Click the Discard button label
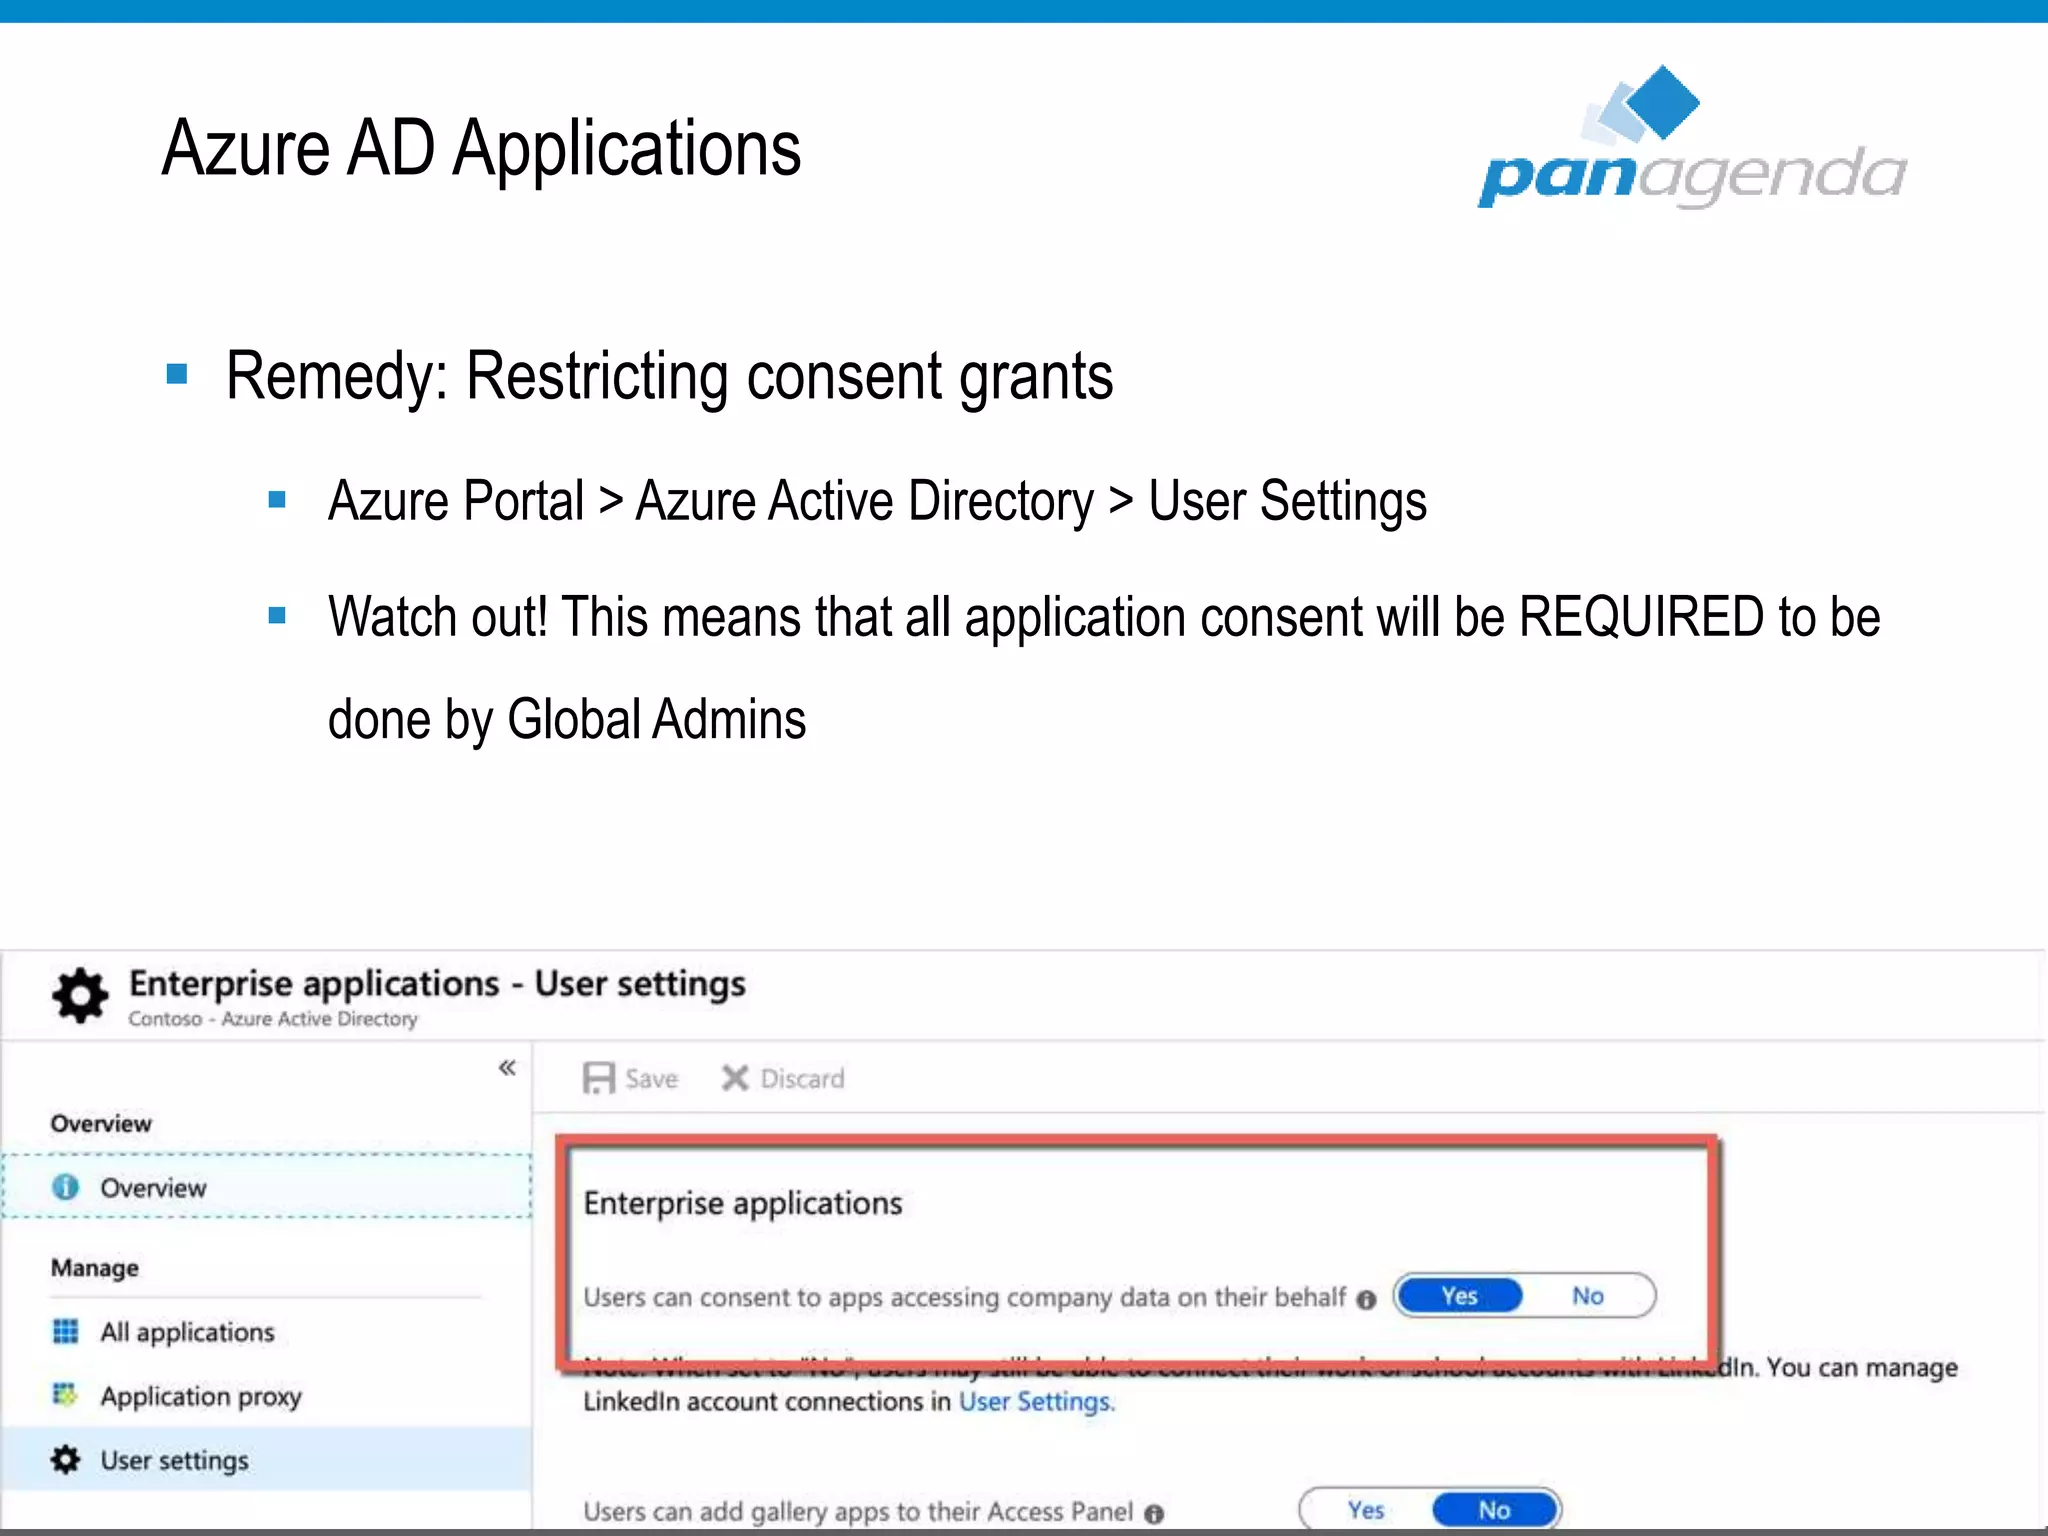This screenshot has height=1536, width=2048. pyautogui.click(x=802, y=1078)
